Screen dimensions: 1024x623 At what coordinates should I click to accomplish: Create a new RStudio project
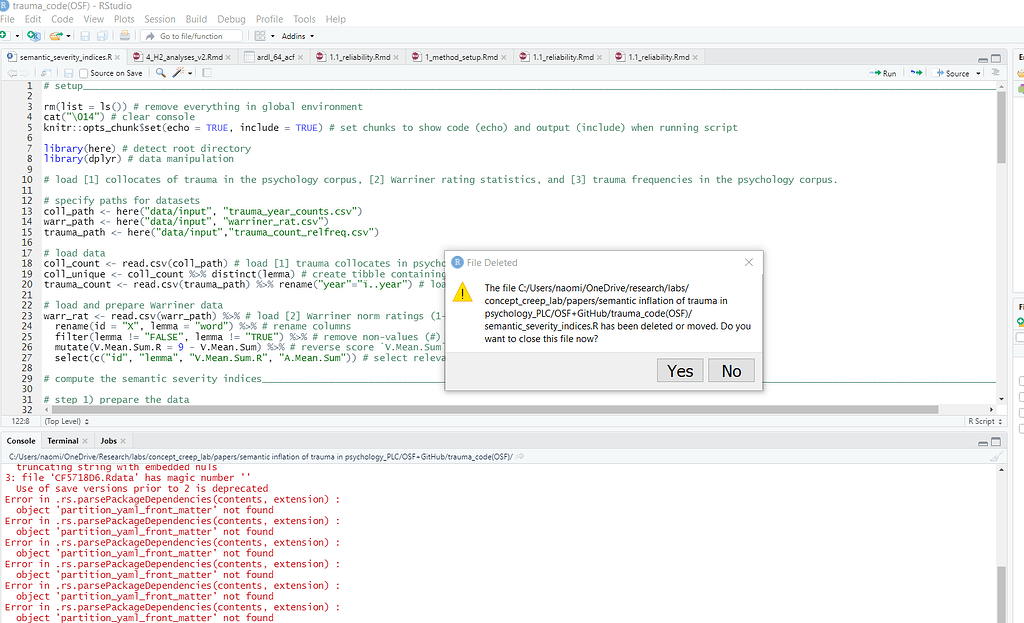click(32, 35)
